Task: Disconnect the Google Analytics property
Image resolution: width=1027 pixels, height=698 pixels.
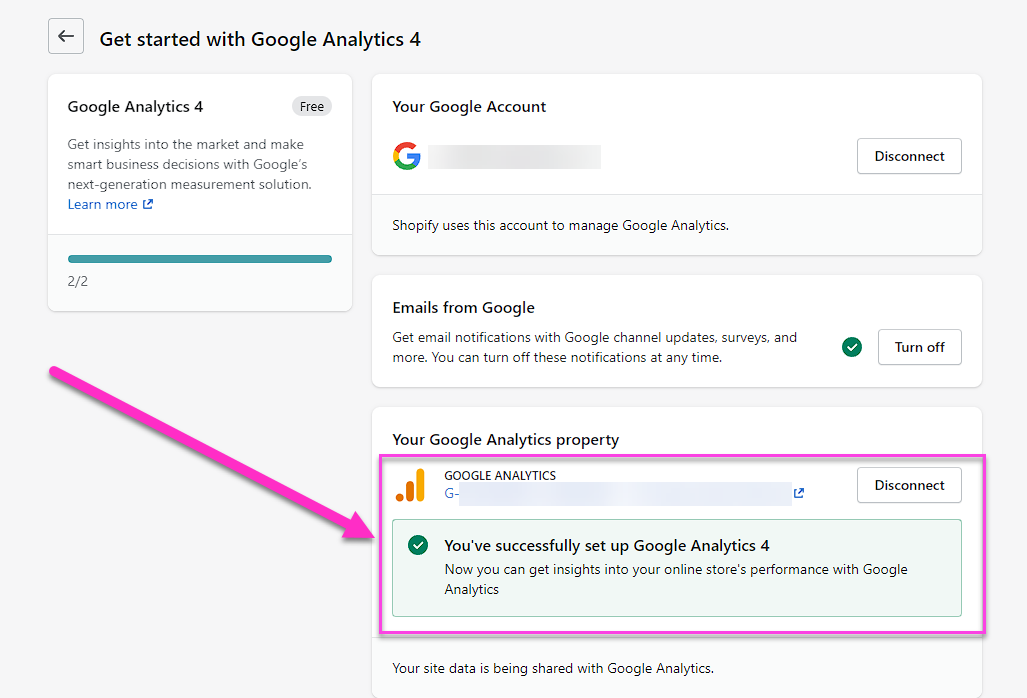Action: [x=909, y=485]
